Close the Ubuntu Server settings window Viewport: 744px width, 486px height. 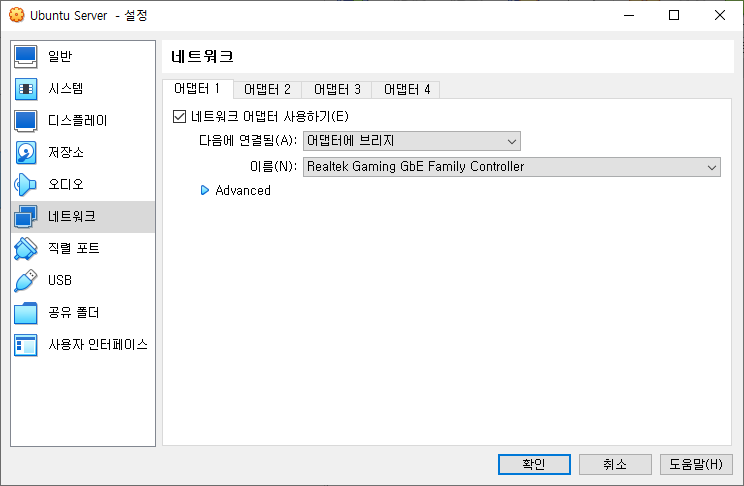[x=720, y=15]
